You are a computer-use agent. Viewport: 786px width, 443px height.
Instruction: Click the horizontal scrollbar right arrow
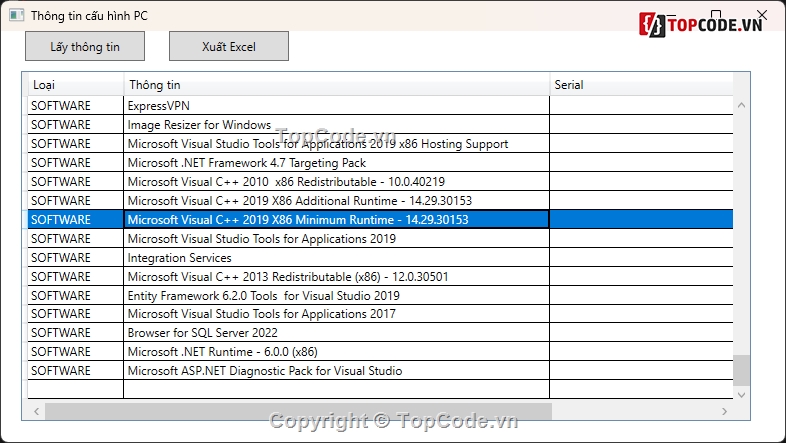tap(724, 411)
